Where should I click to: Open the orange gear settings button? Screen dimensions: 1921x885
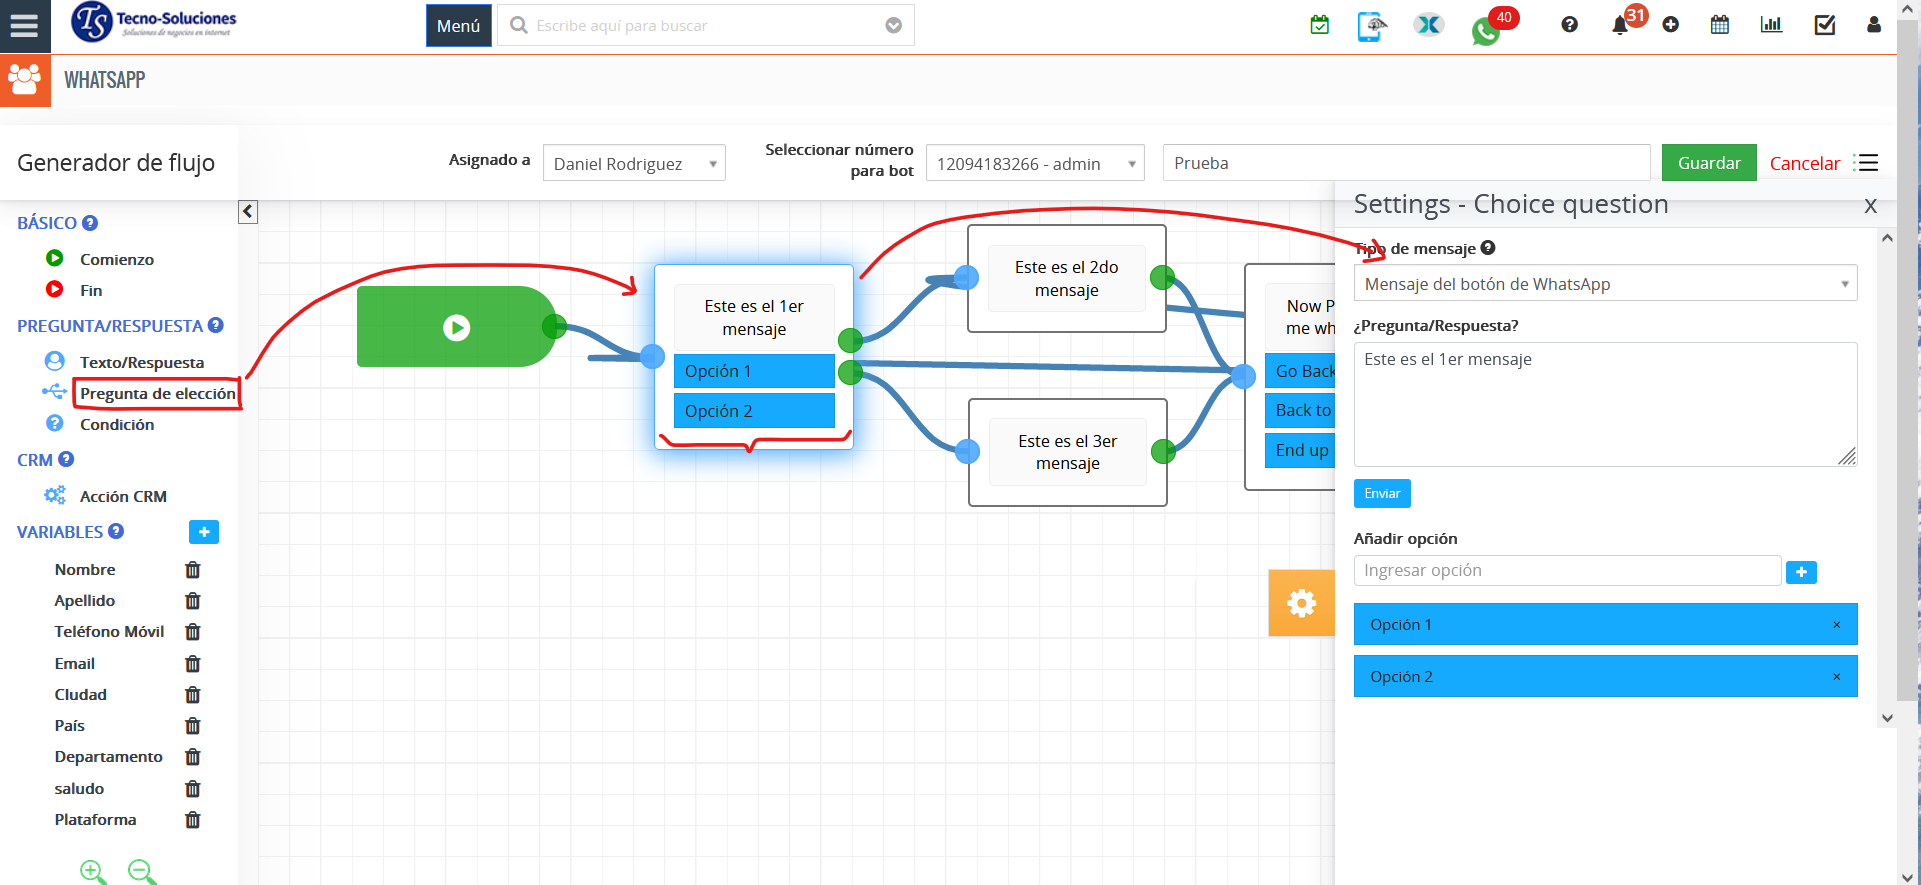pyautogui.click(x=1301, y=603)
